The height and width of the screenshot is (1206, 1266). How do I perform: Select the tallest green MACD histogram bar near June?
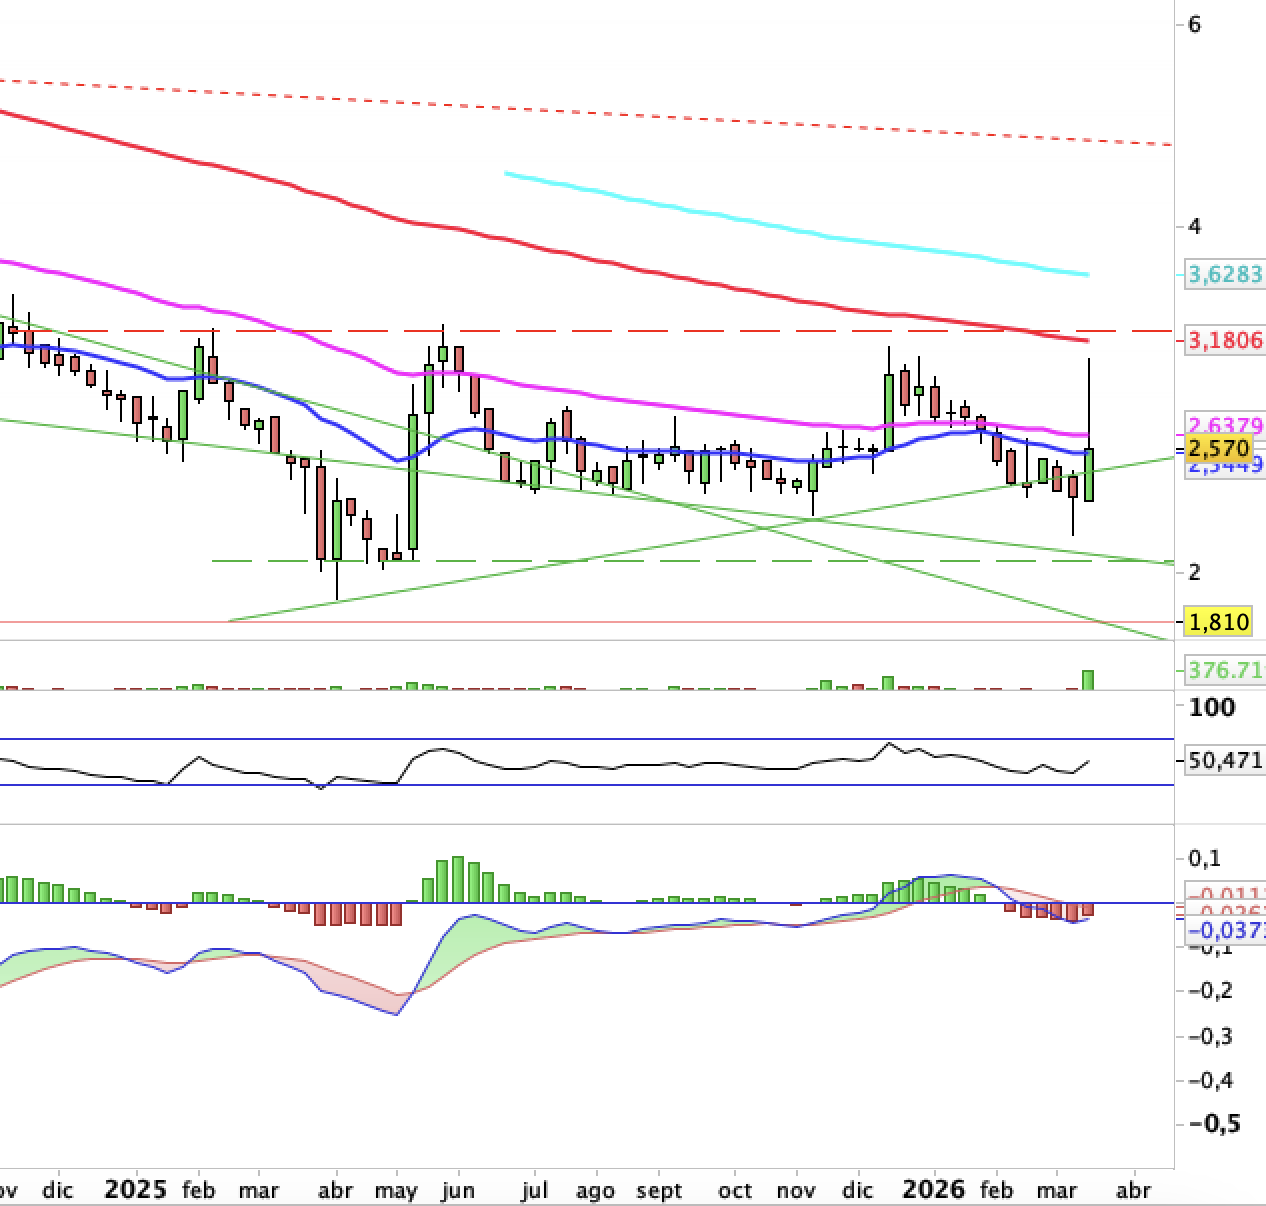tap(458, 879)
